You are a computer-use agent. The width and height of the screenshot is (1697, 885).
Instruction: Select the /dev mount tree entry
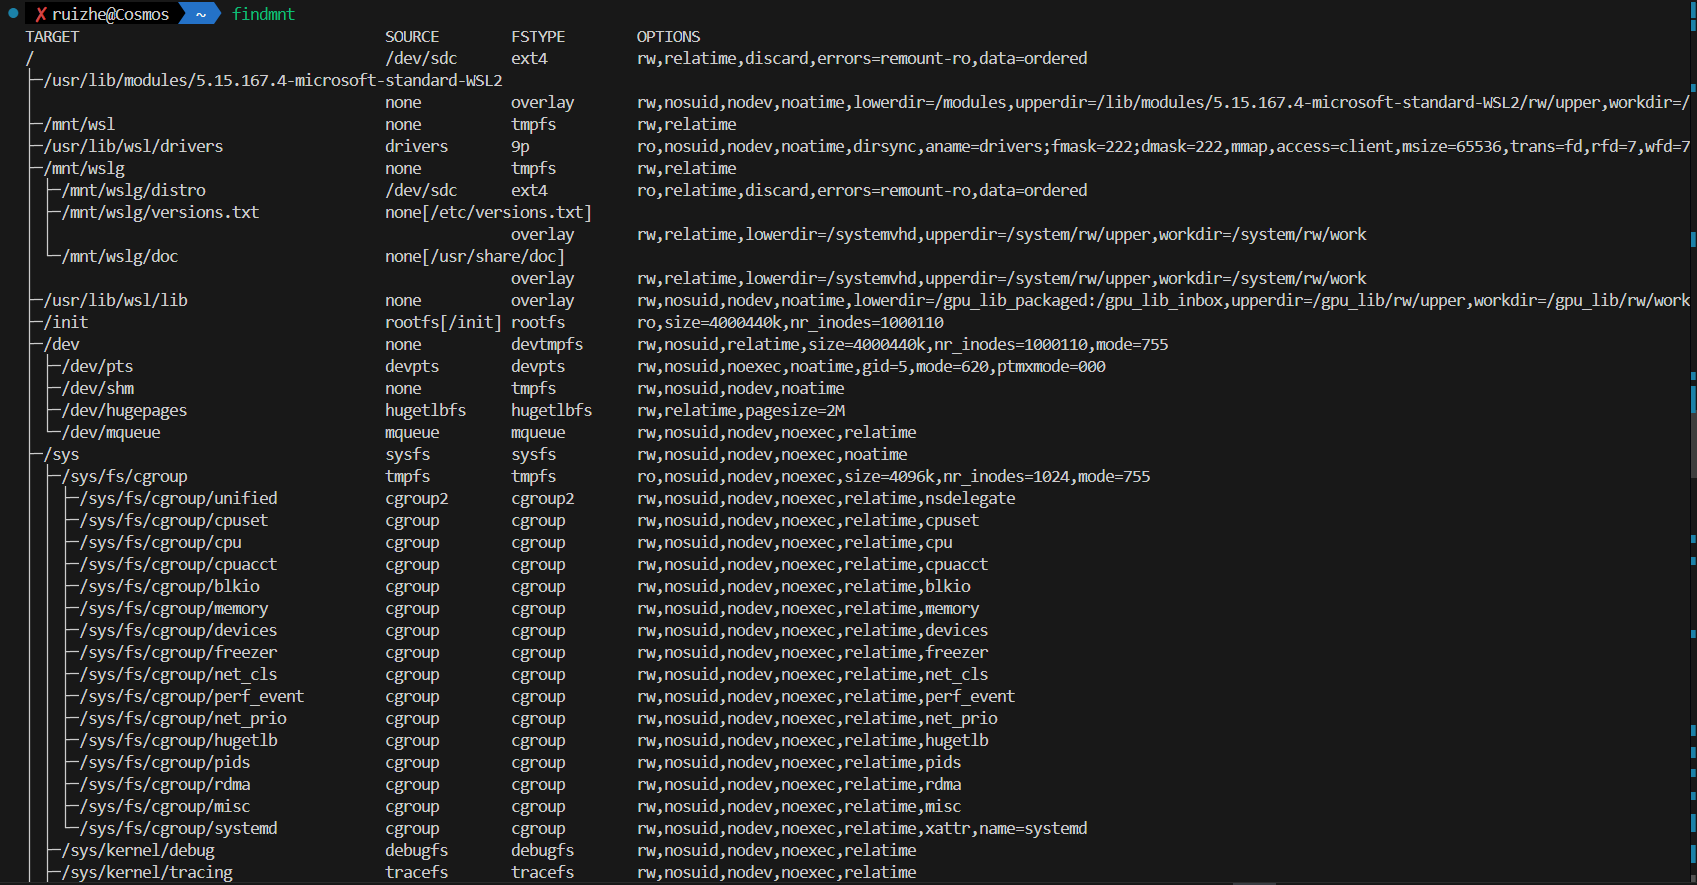(62, 344)
